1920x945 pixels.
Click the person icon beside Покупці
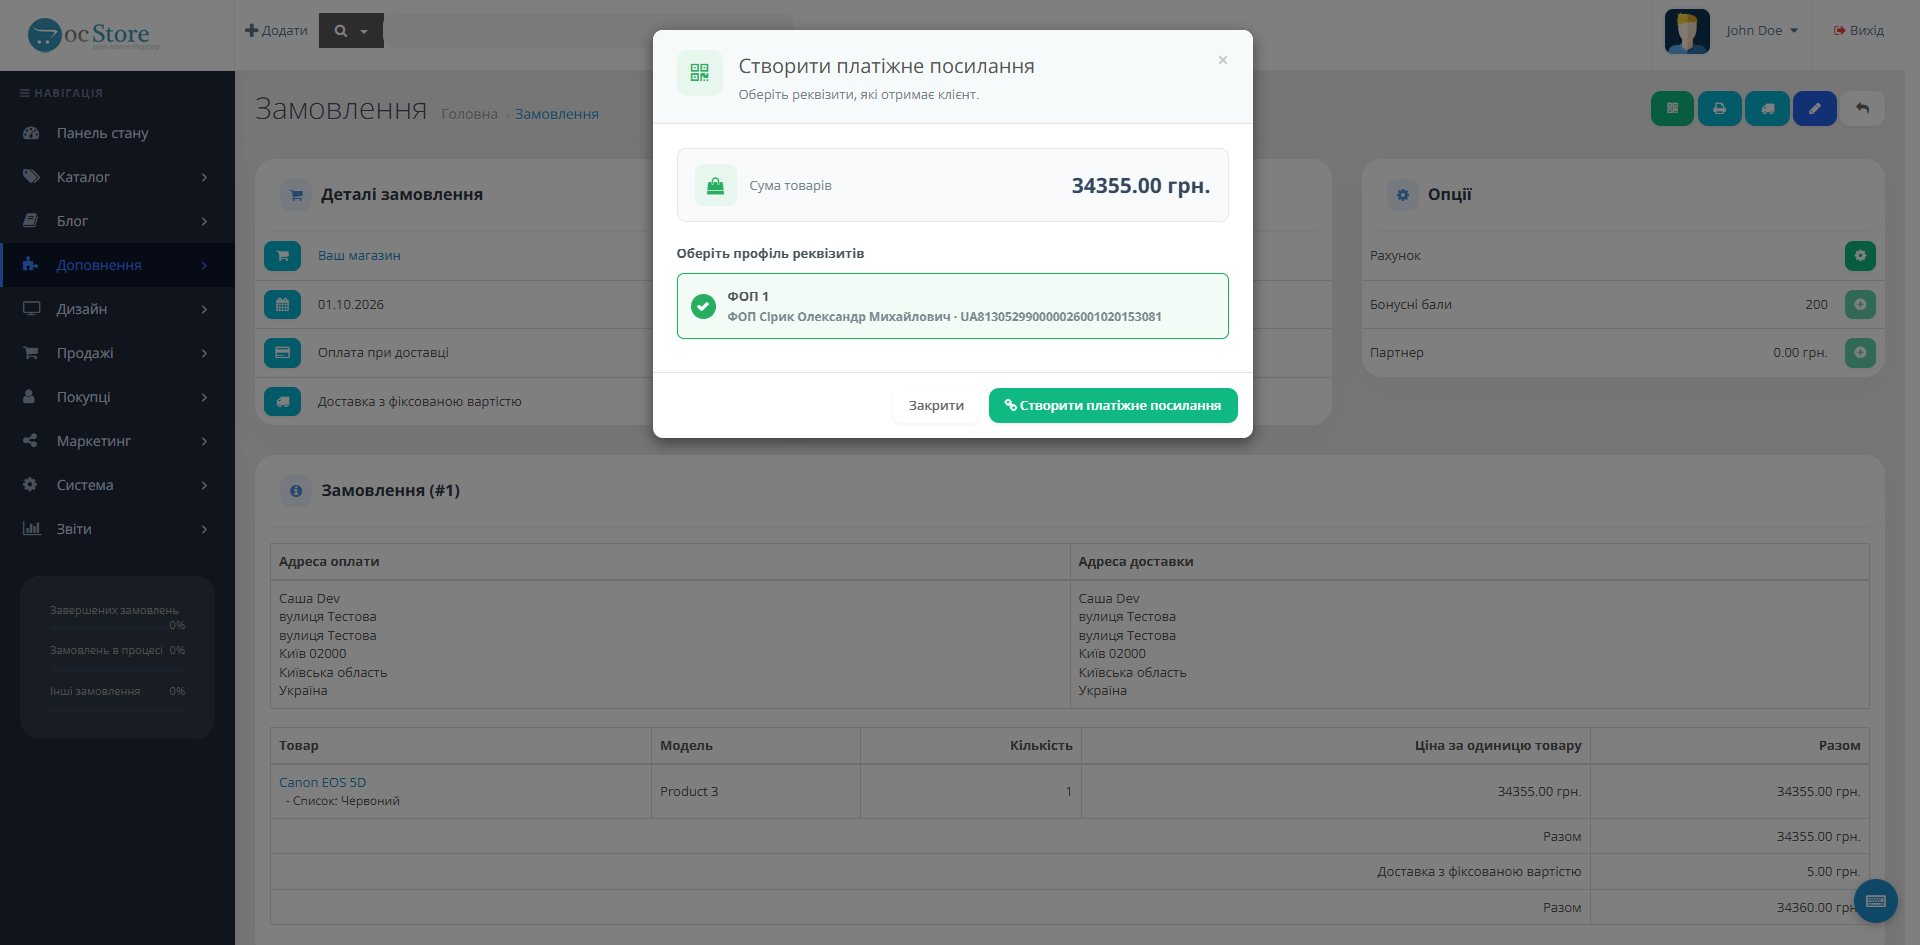click(x=30, y=397)
